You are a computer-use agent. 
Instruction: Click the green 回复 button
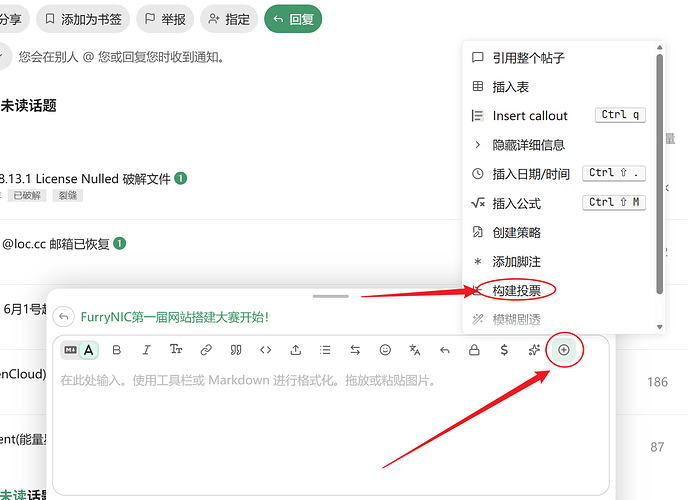tap(293, 19)
